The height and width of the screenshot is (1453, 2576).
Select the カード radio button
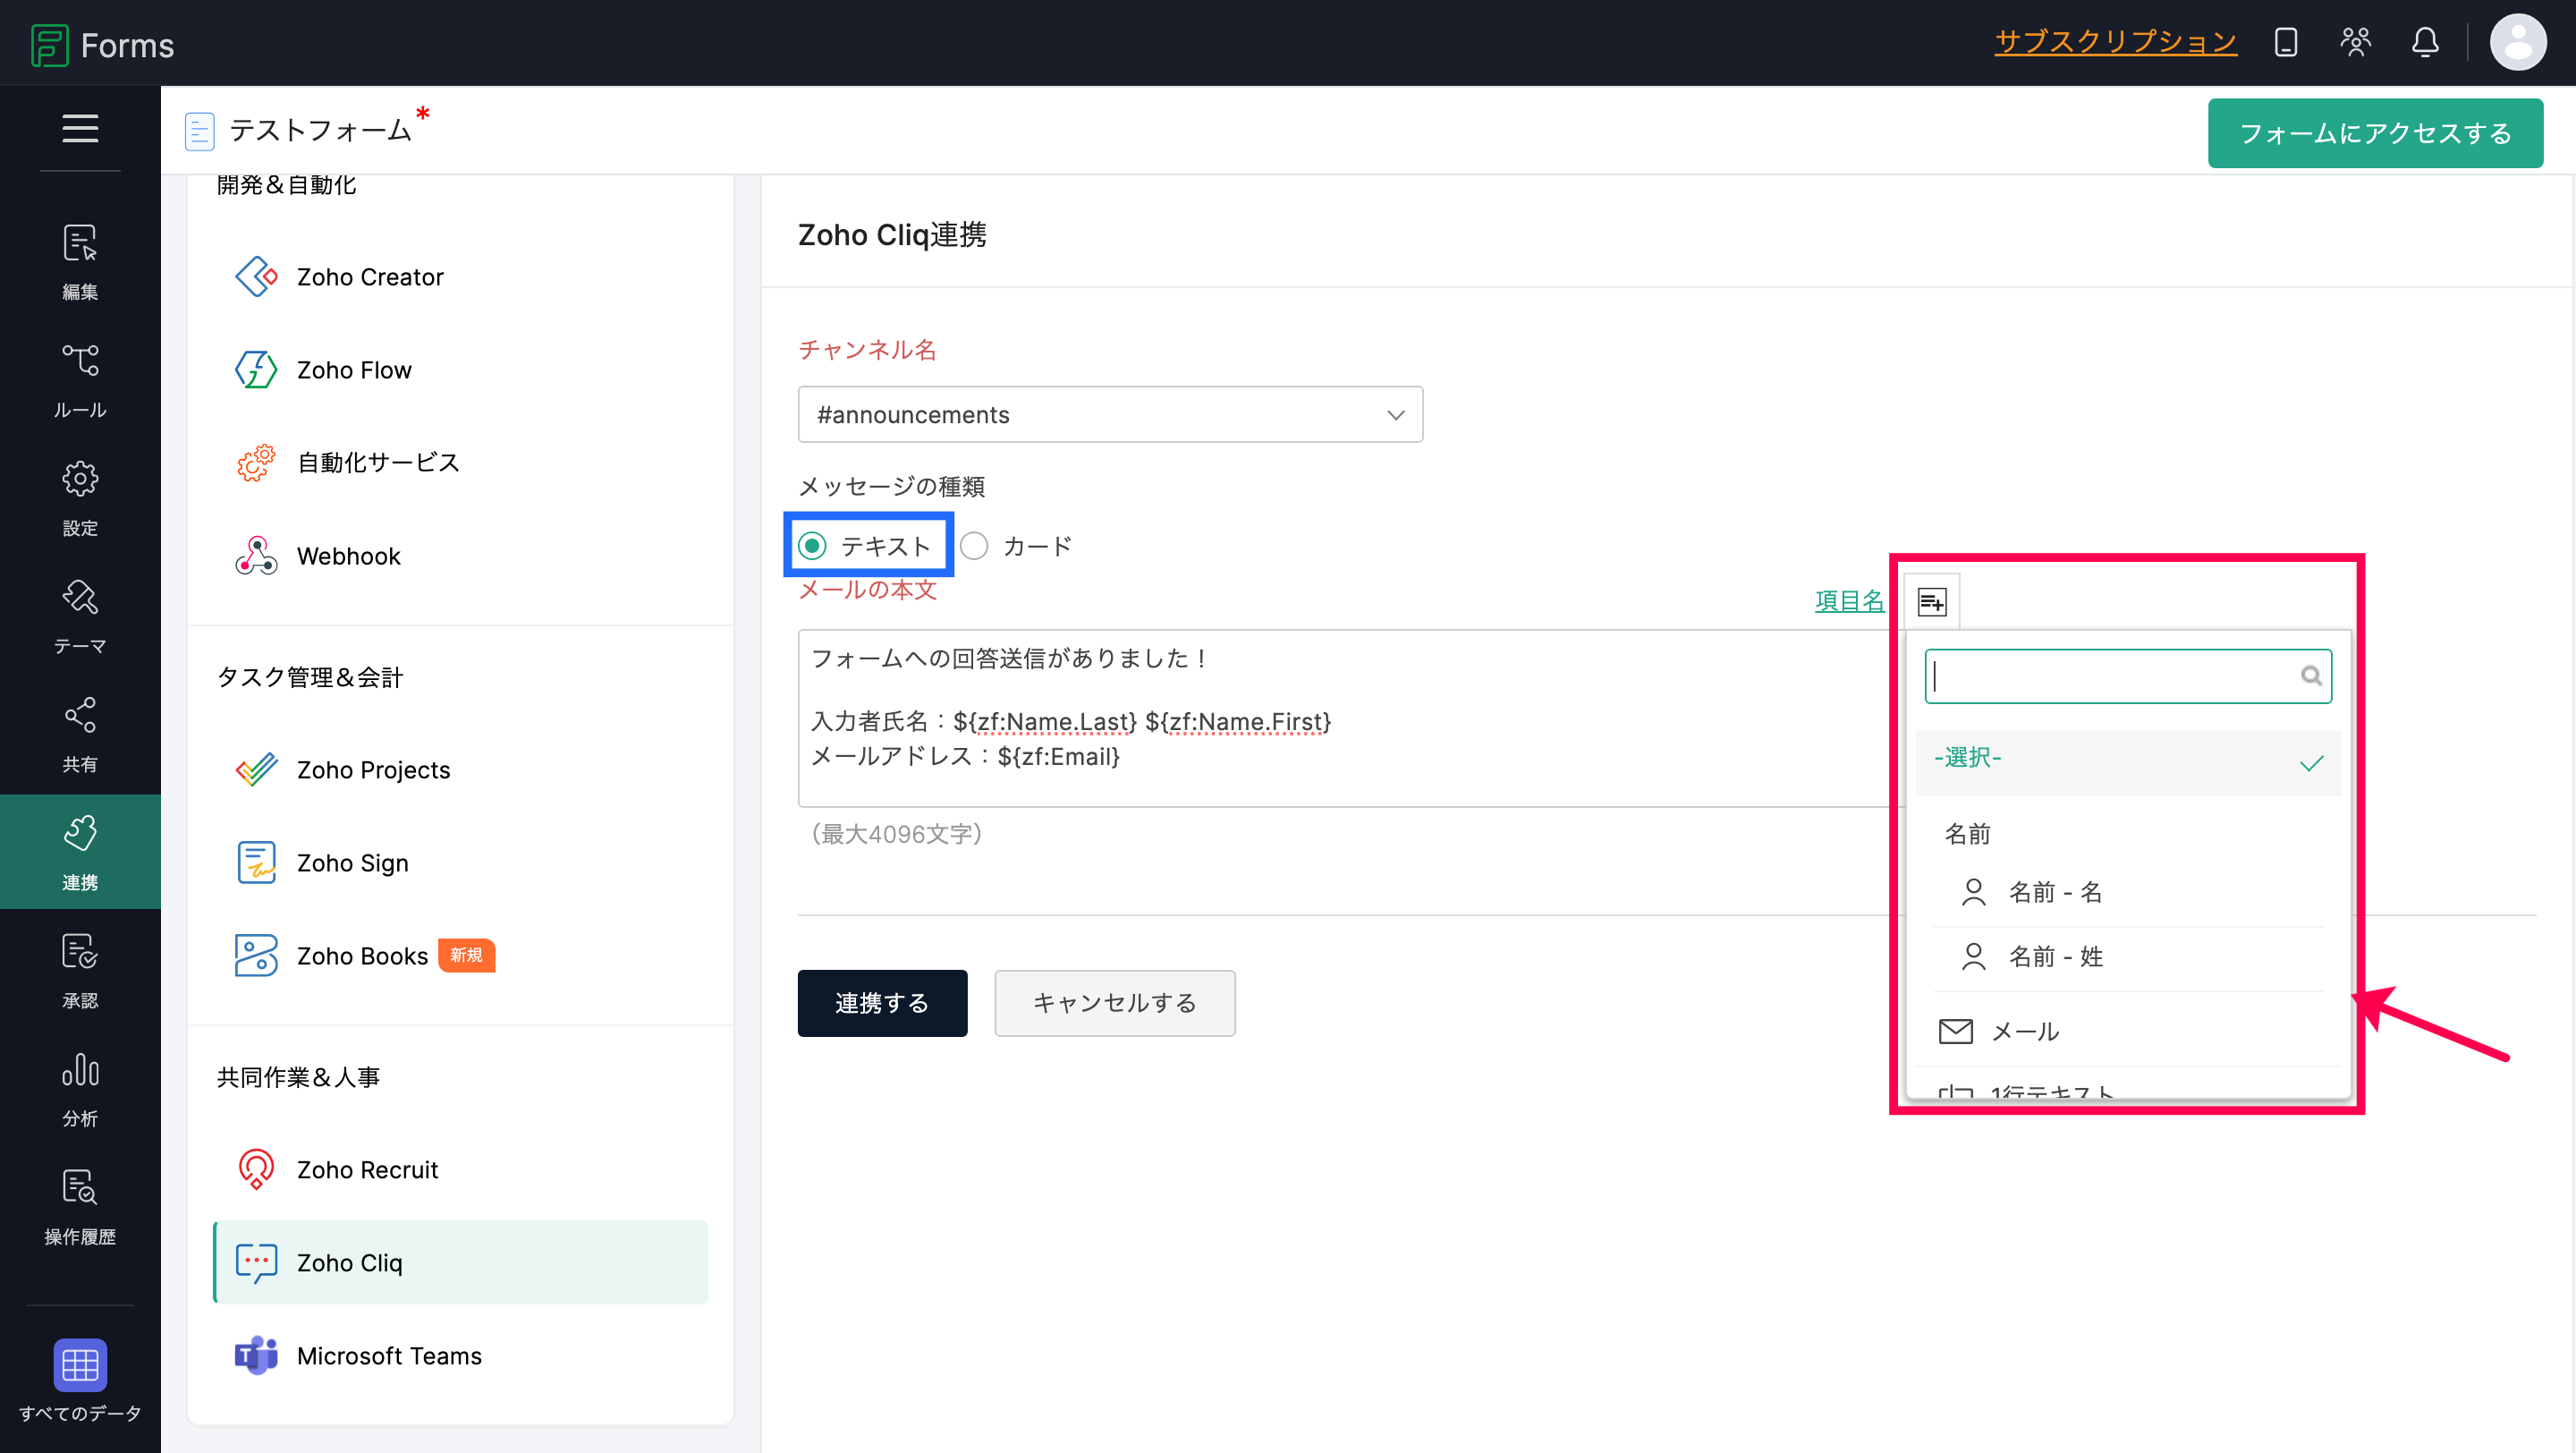[x=974, y=545]
